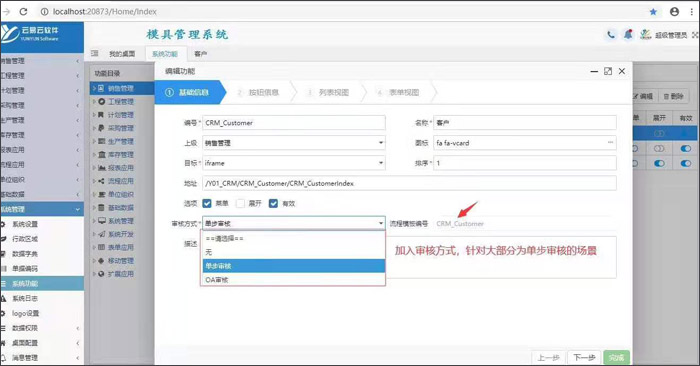Click the green 完成 button
Image resolution: width=700 pixels, height=366 pixels.
(617, 358)
